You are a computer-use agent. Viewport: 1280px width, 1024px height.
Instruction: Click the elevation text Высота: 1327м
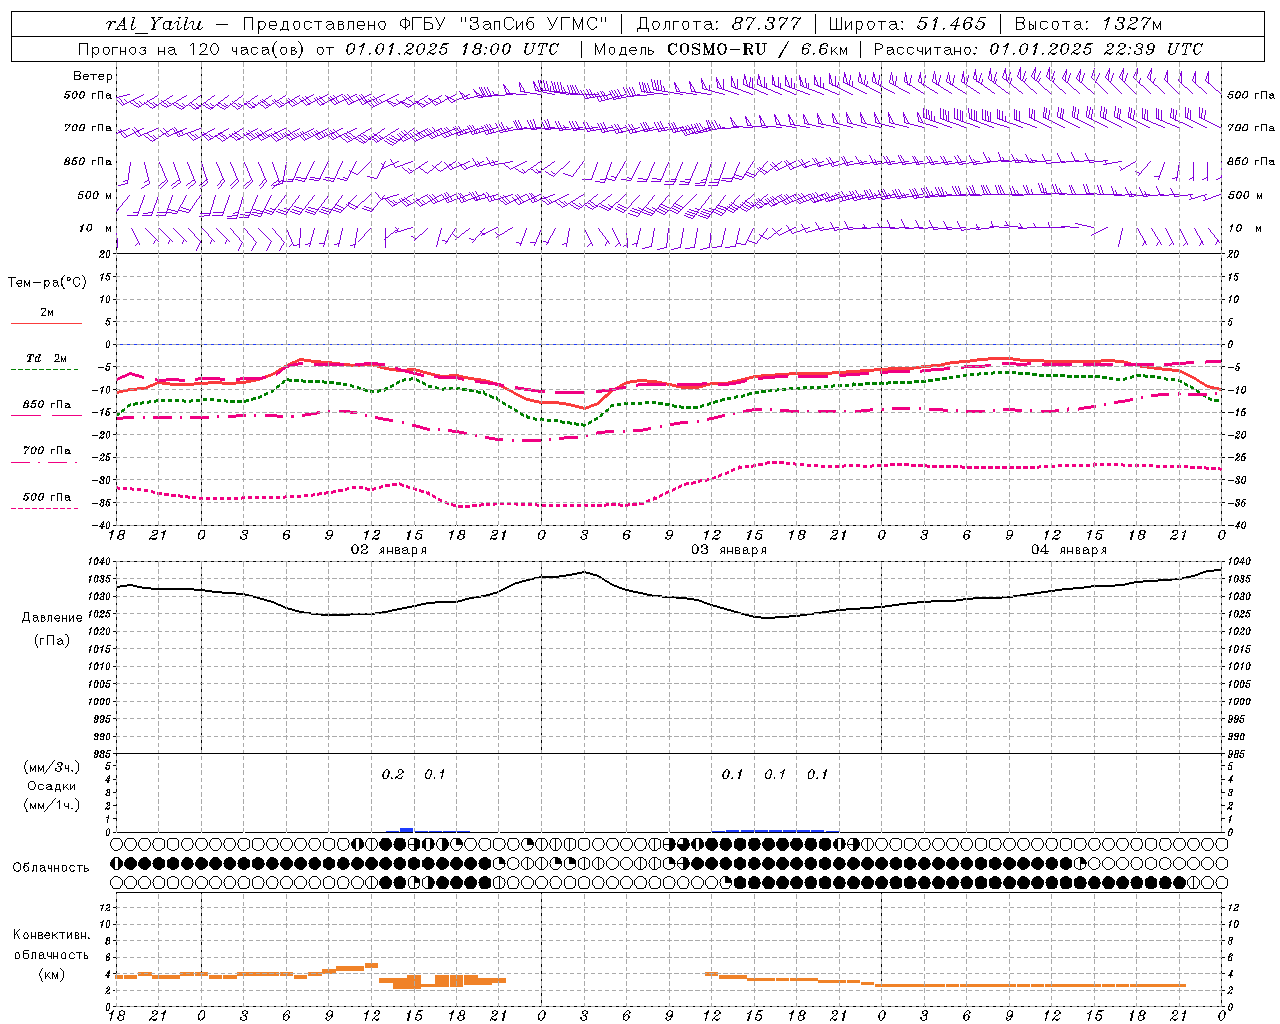1088,24
